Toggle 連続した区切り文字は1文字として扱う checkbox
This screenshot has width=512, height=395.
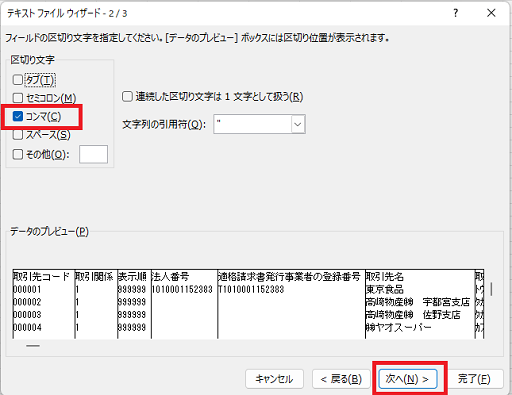pos(127,97)
